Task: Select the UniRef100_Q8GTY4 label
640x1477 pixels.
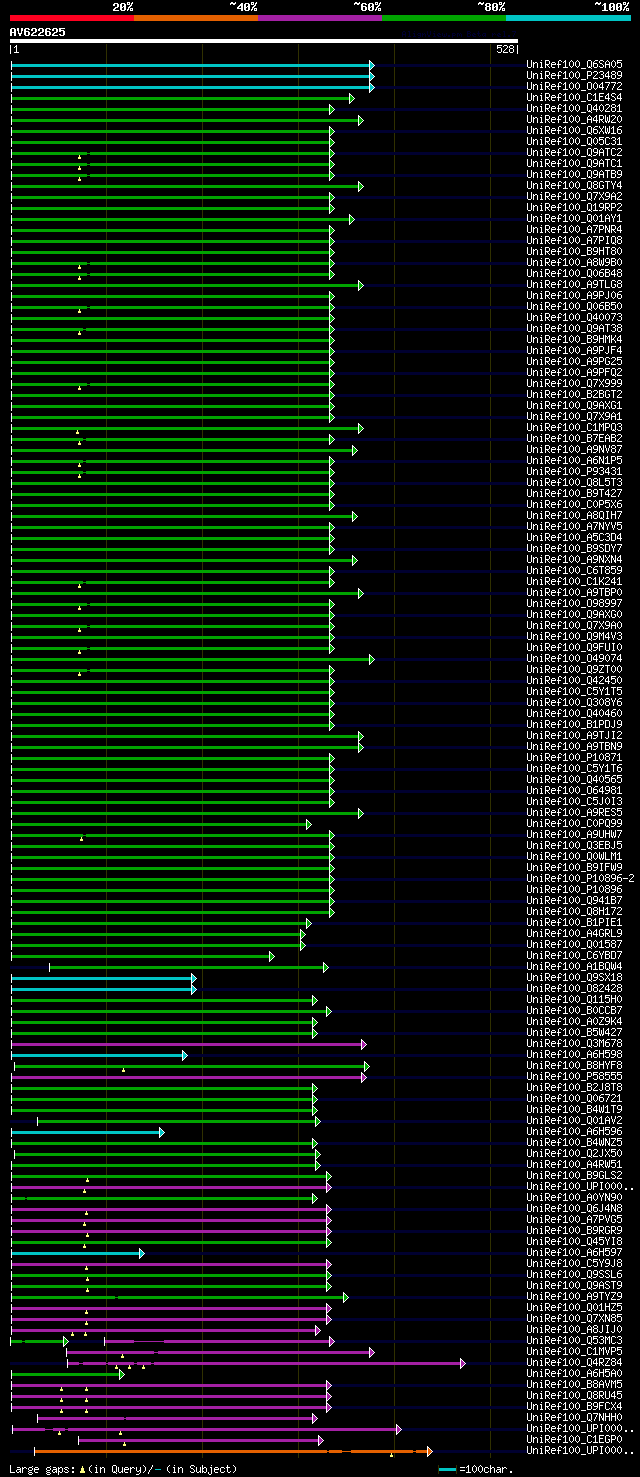Action: click(574, 186)
